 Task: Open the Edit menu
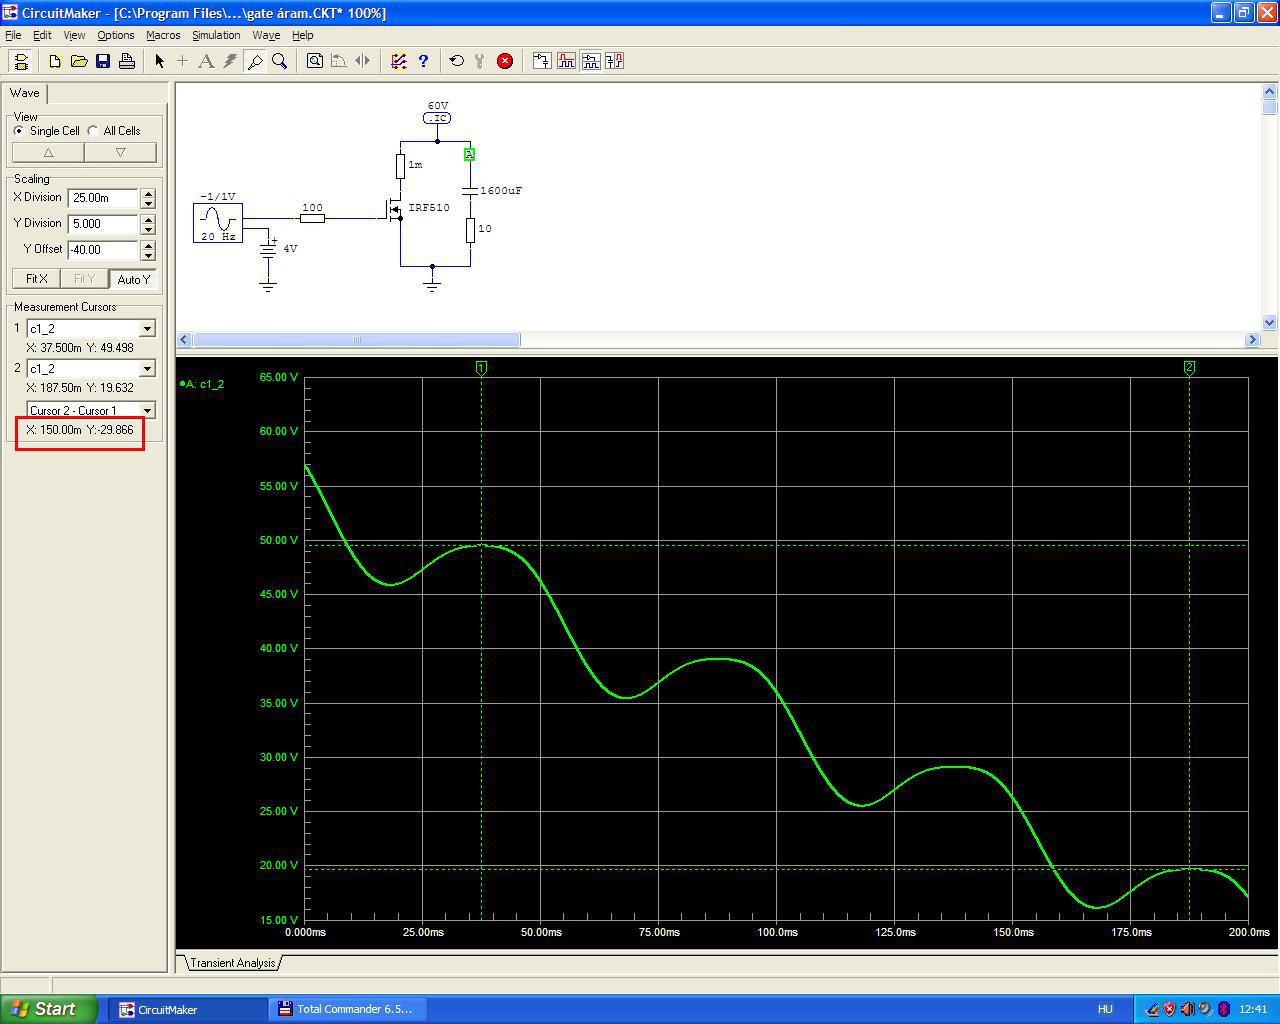point(42,35)
